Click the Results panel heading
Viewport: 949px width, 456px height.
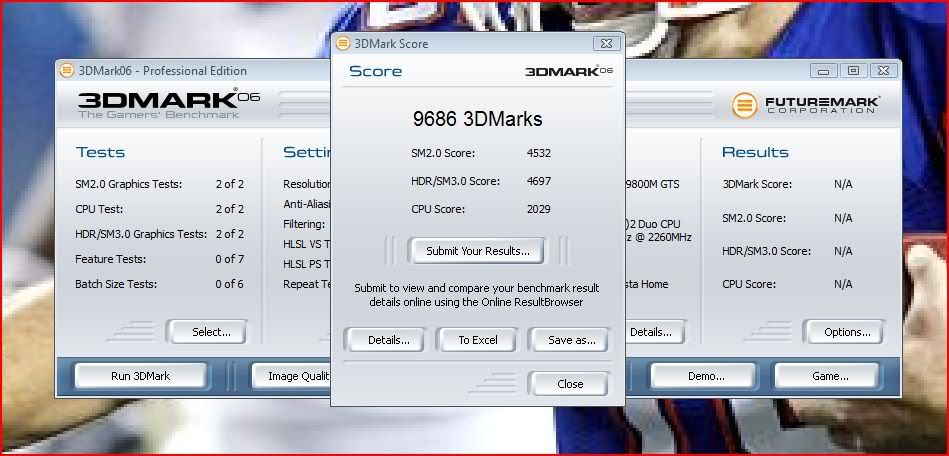click(755, 152)
